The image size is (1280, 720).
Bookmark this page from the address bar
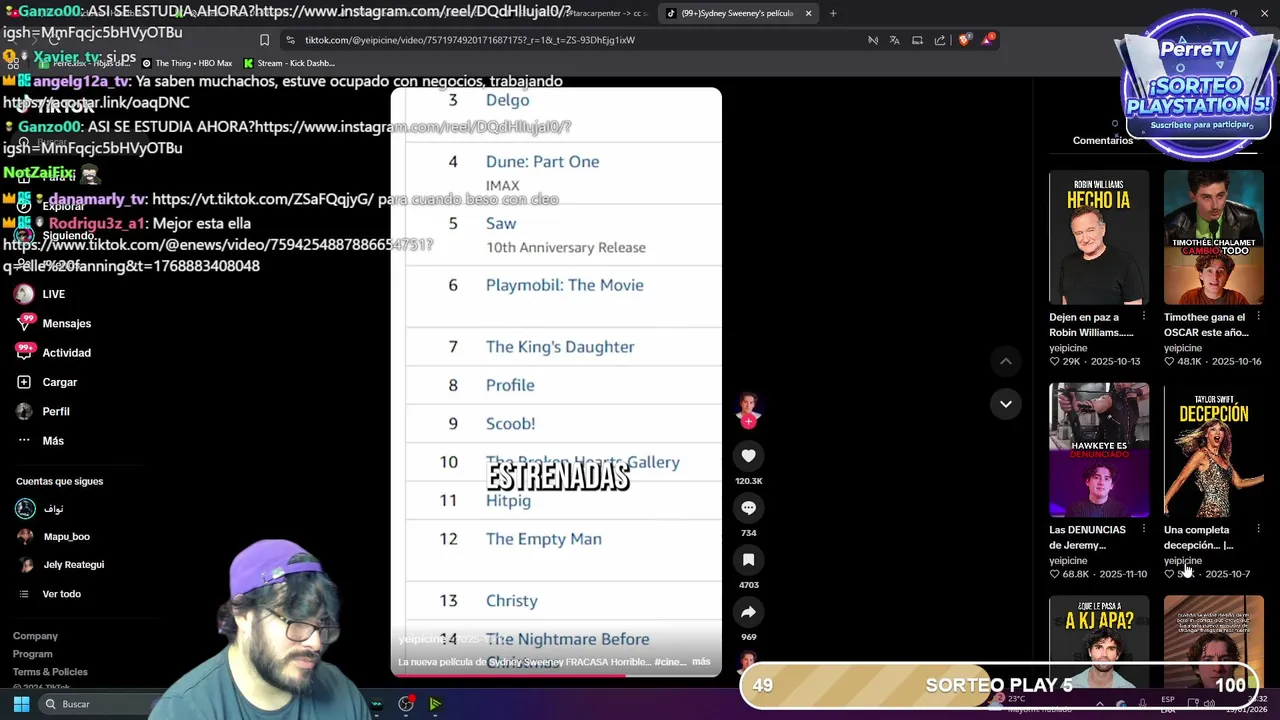264,40
